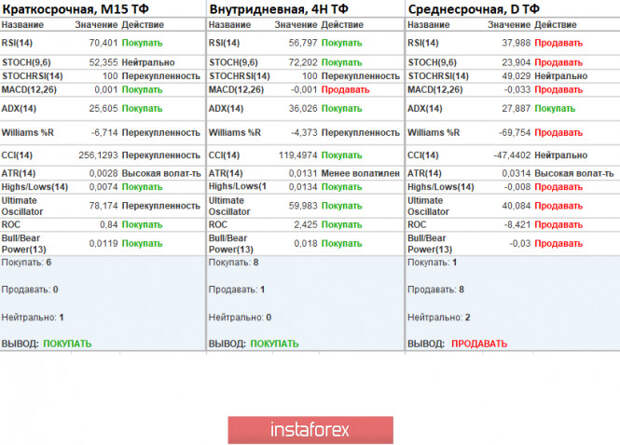Click the Bull/Bear Power value -0,03
Screen dimensions: 620x445
(520, 243)
